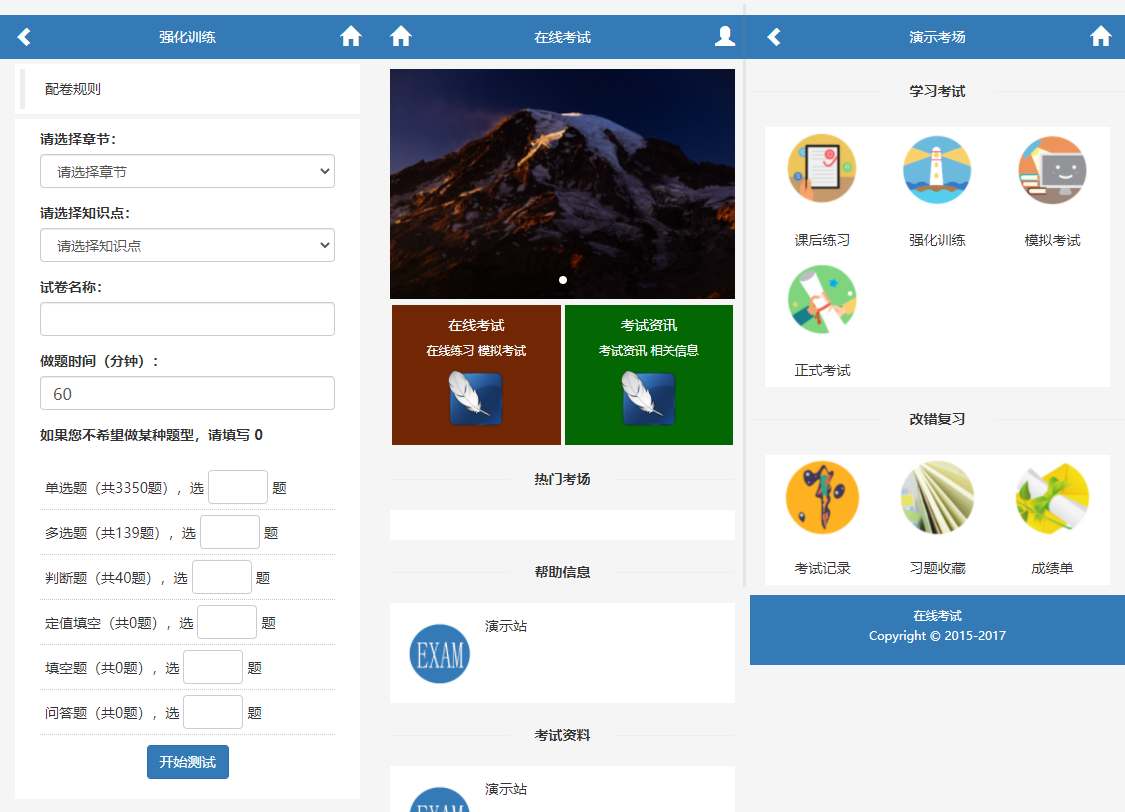1125x812 pixels.
Task: Click the 请选择知识点: label
Action: coord(85,213)
